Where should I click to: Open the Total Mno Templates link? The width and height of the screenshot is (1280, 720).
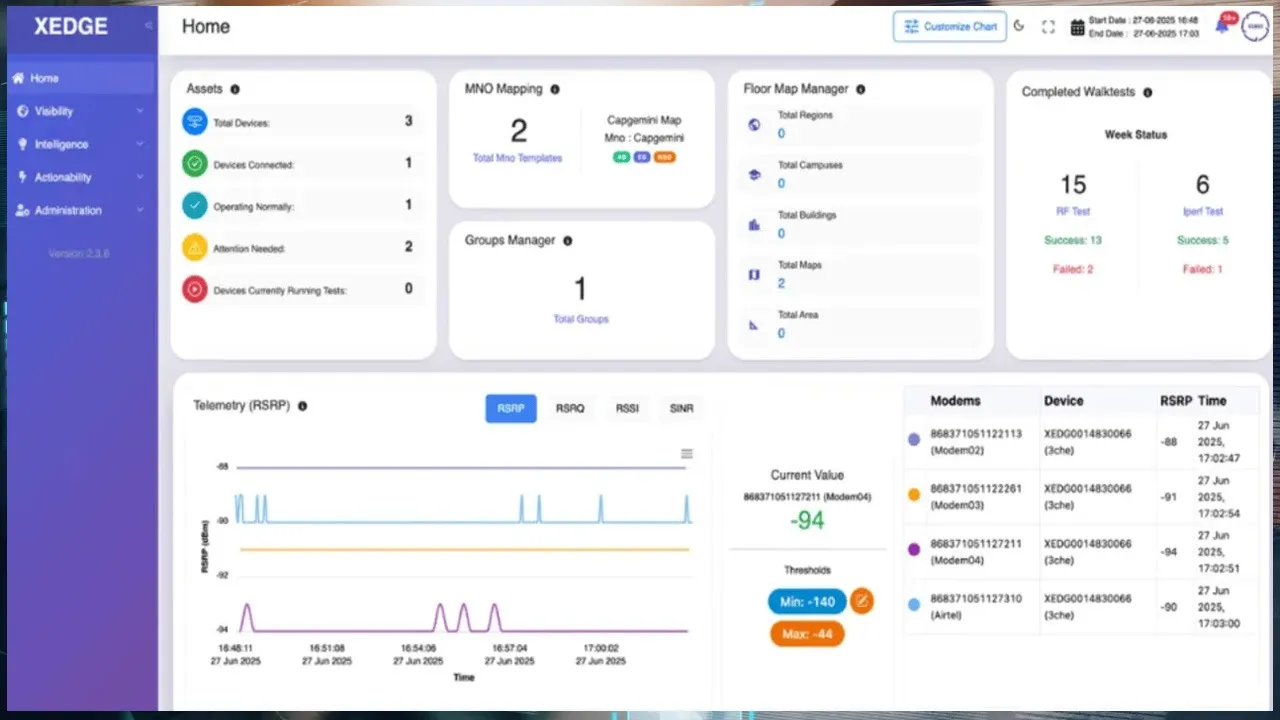click(x=517, y=158)
